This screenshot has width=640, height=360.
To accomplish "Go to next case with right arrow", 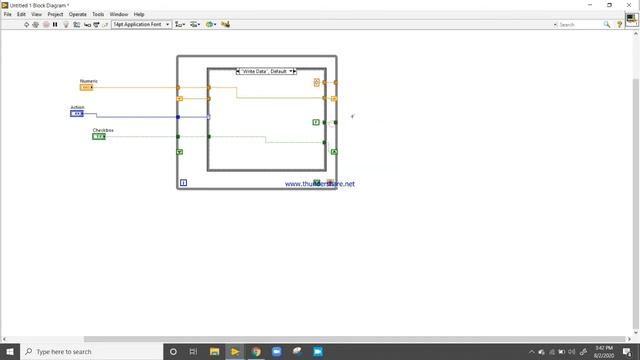I will tap(295, 71).
